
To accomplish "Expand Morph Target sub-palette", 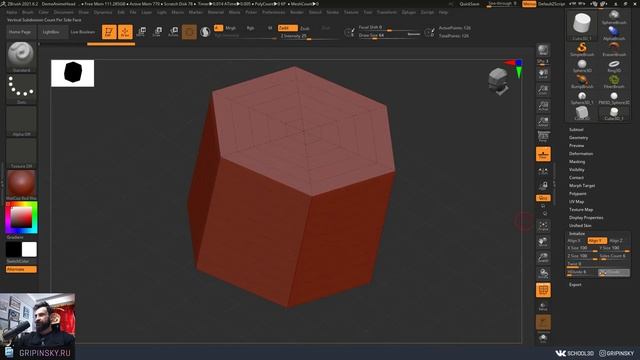I will point(582,186).
